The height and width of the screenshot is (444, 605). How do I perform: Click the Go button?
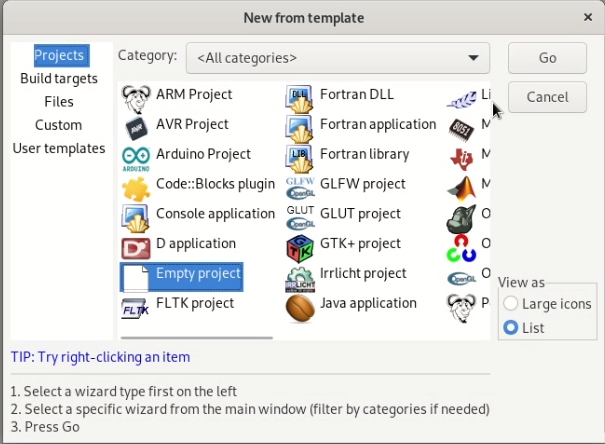547,58
